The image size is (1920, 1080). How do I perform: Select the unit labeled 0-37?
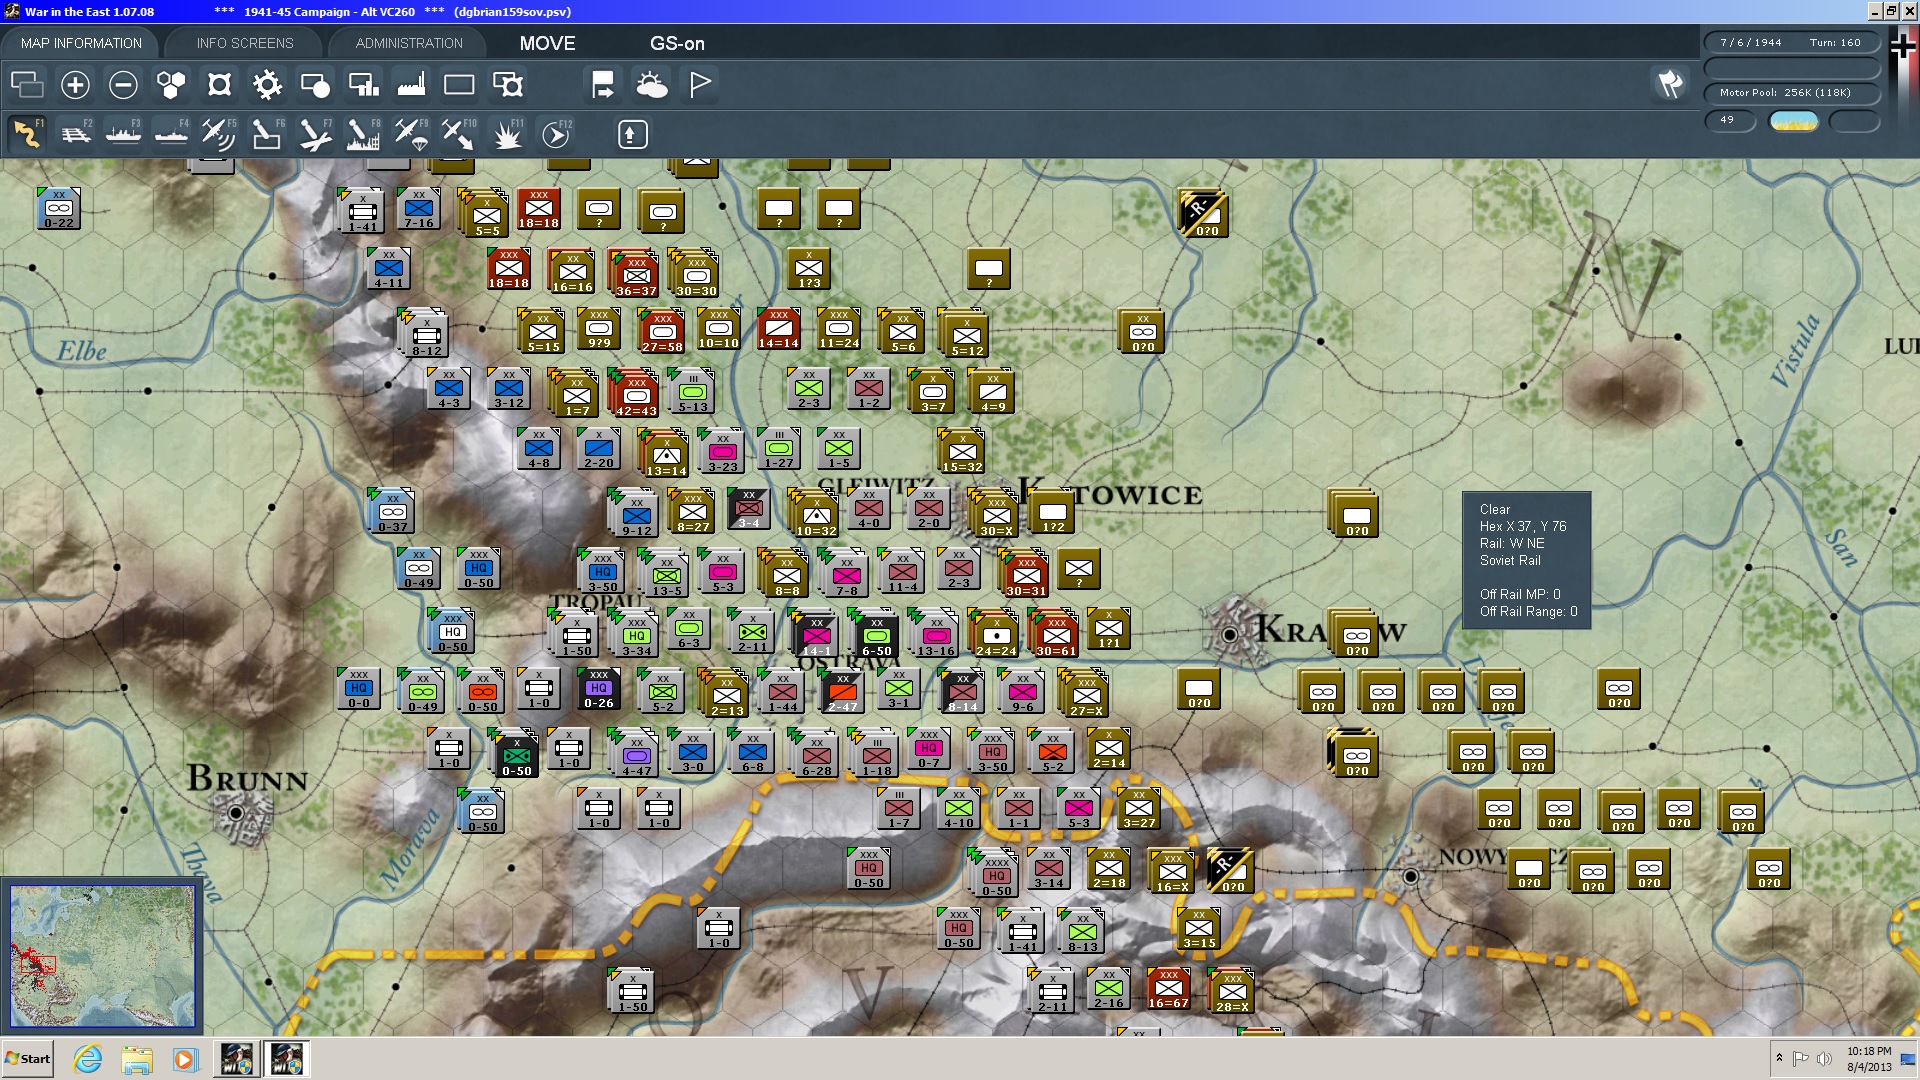click(392, 511)
